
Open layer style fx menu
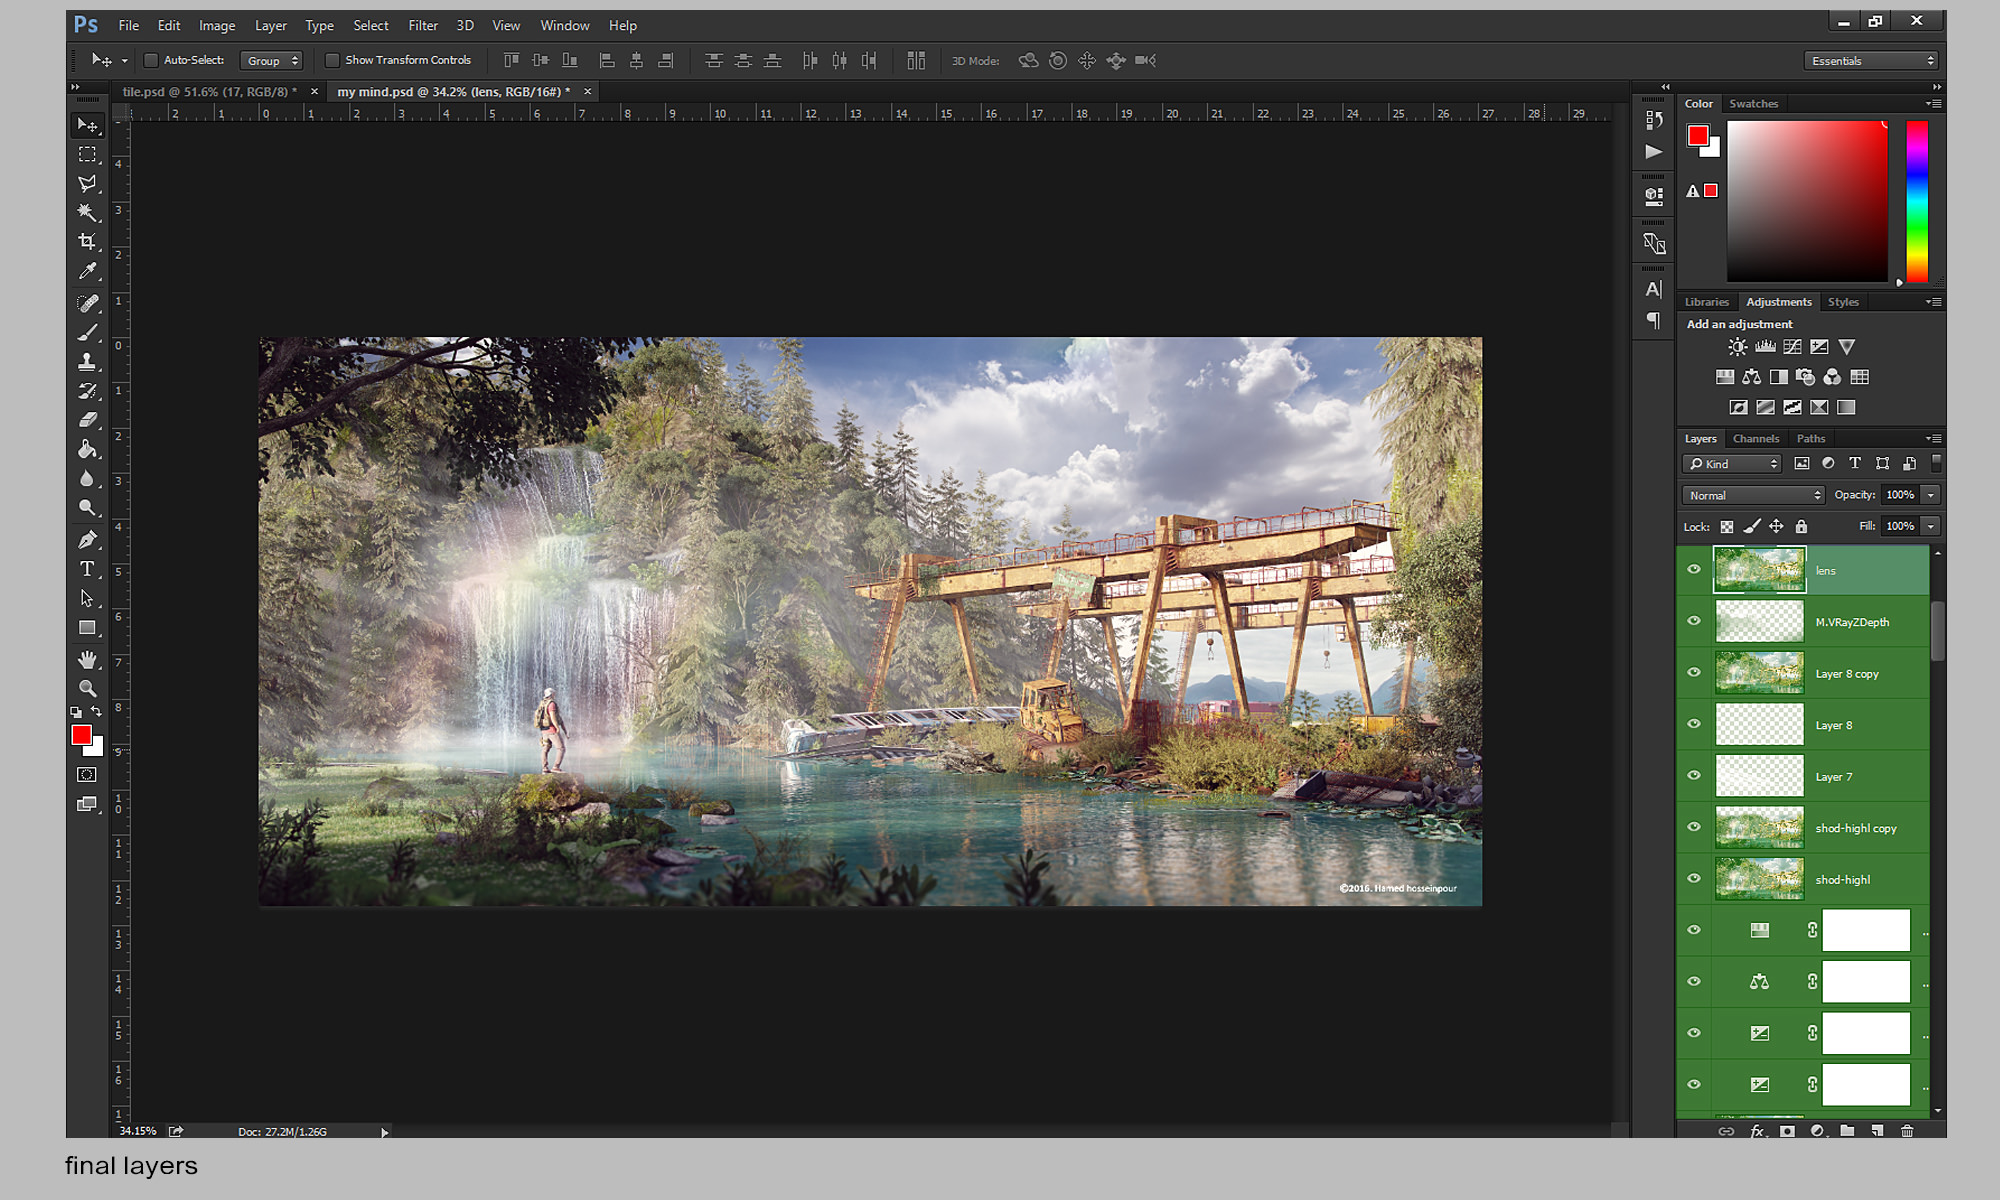coord(1757,1131)
